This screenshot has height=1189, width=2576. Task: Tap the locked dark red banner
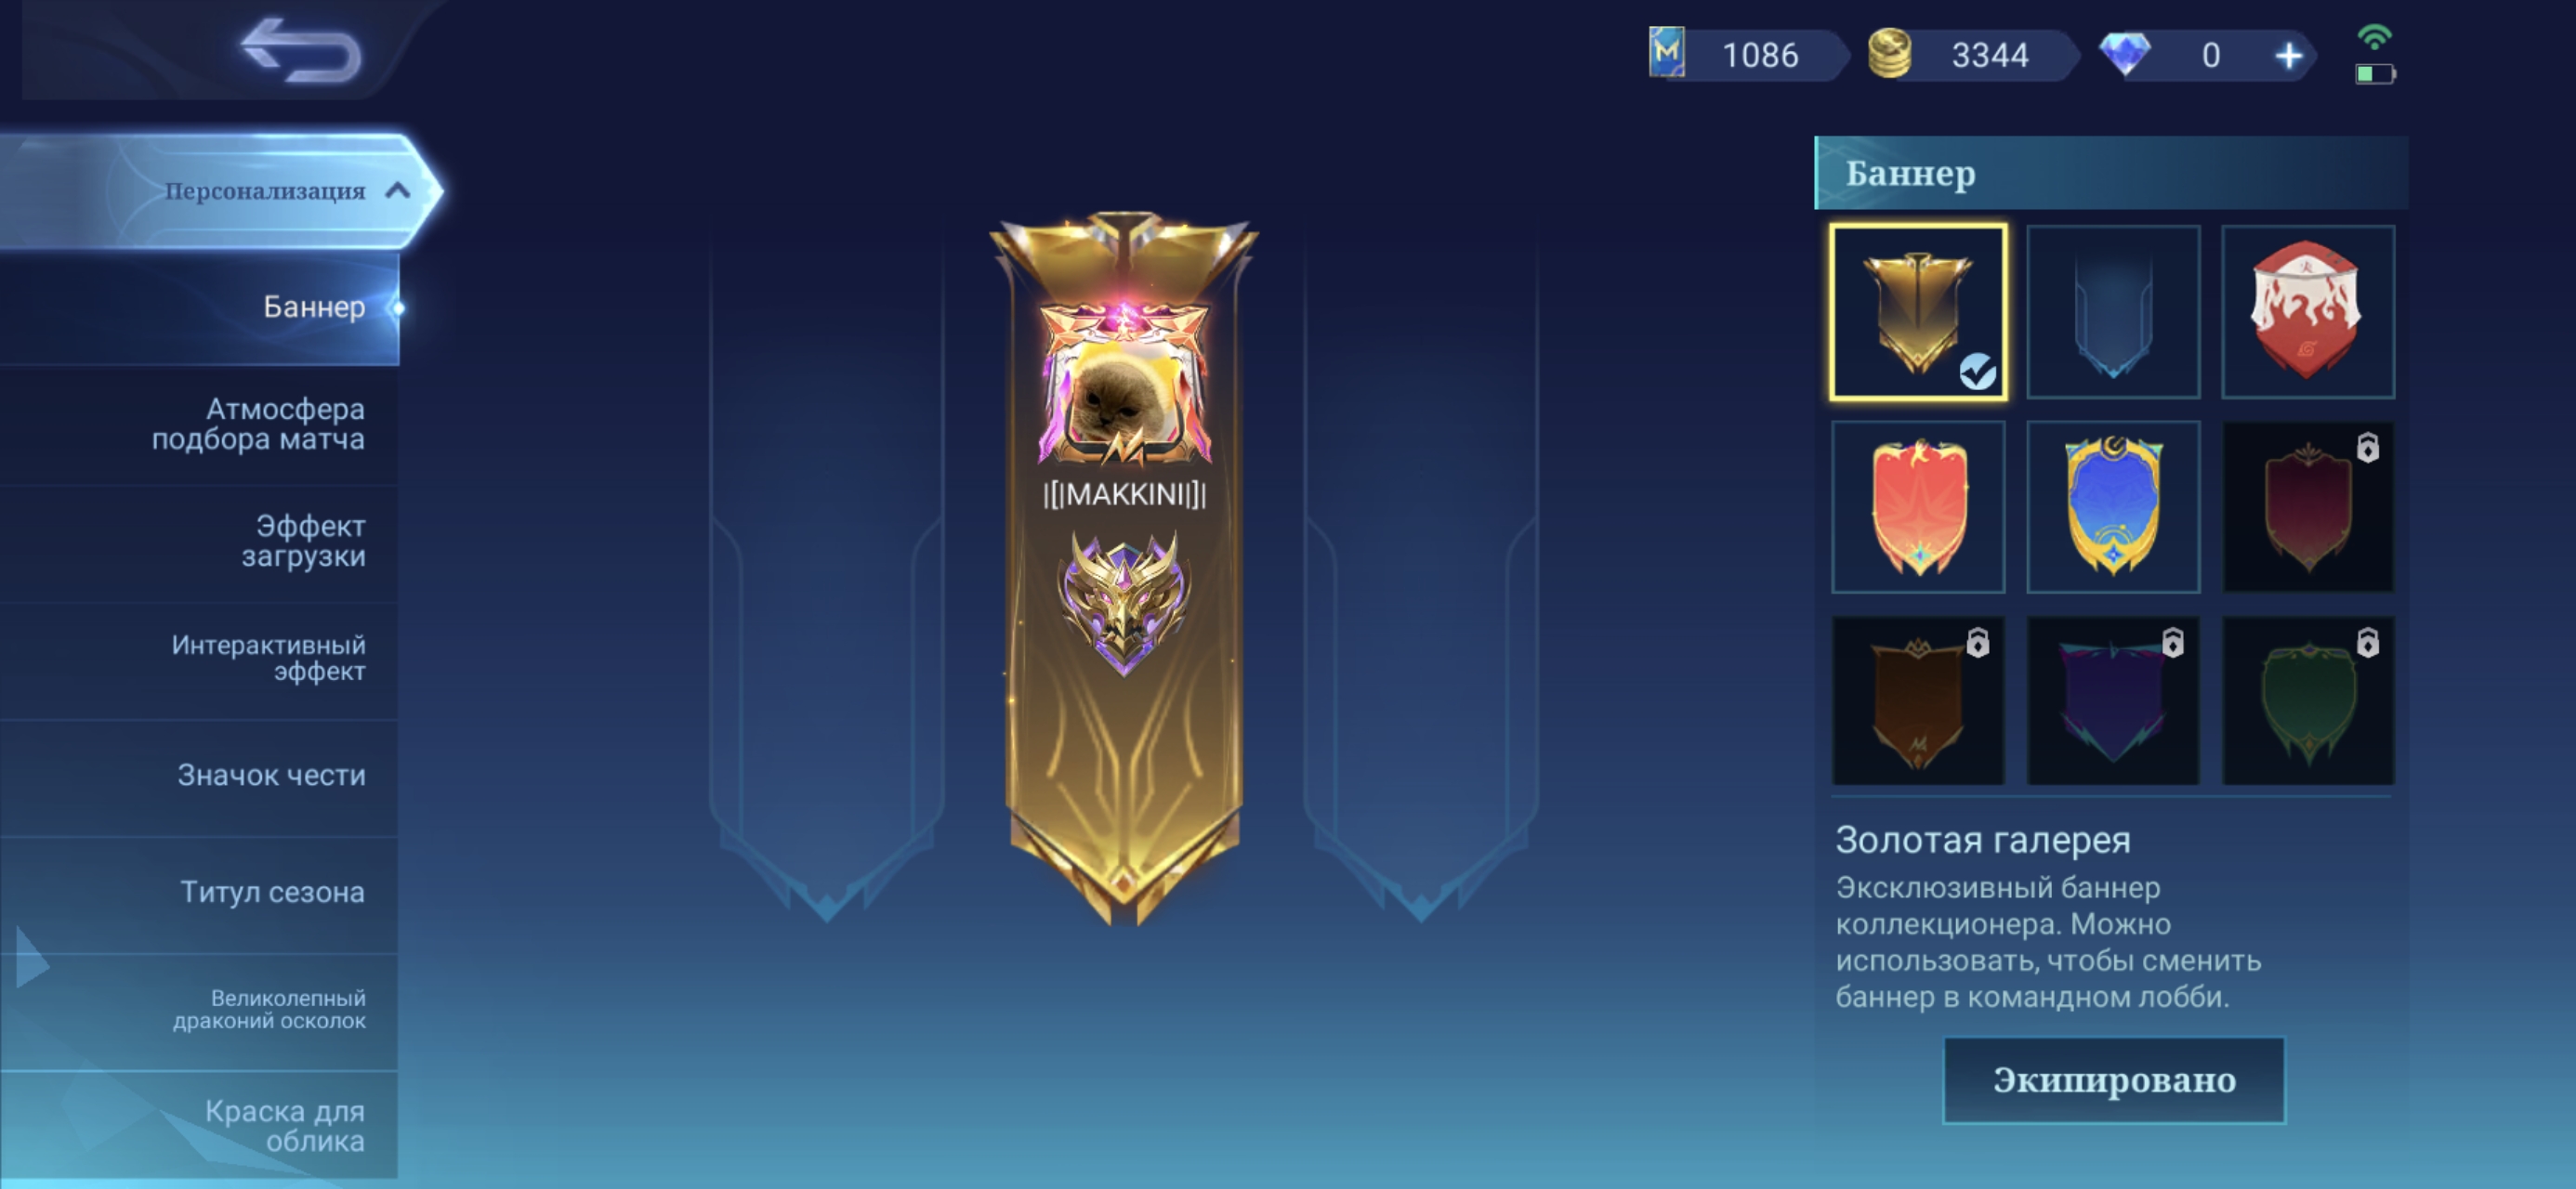tap(2307, 507)
